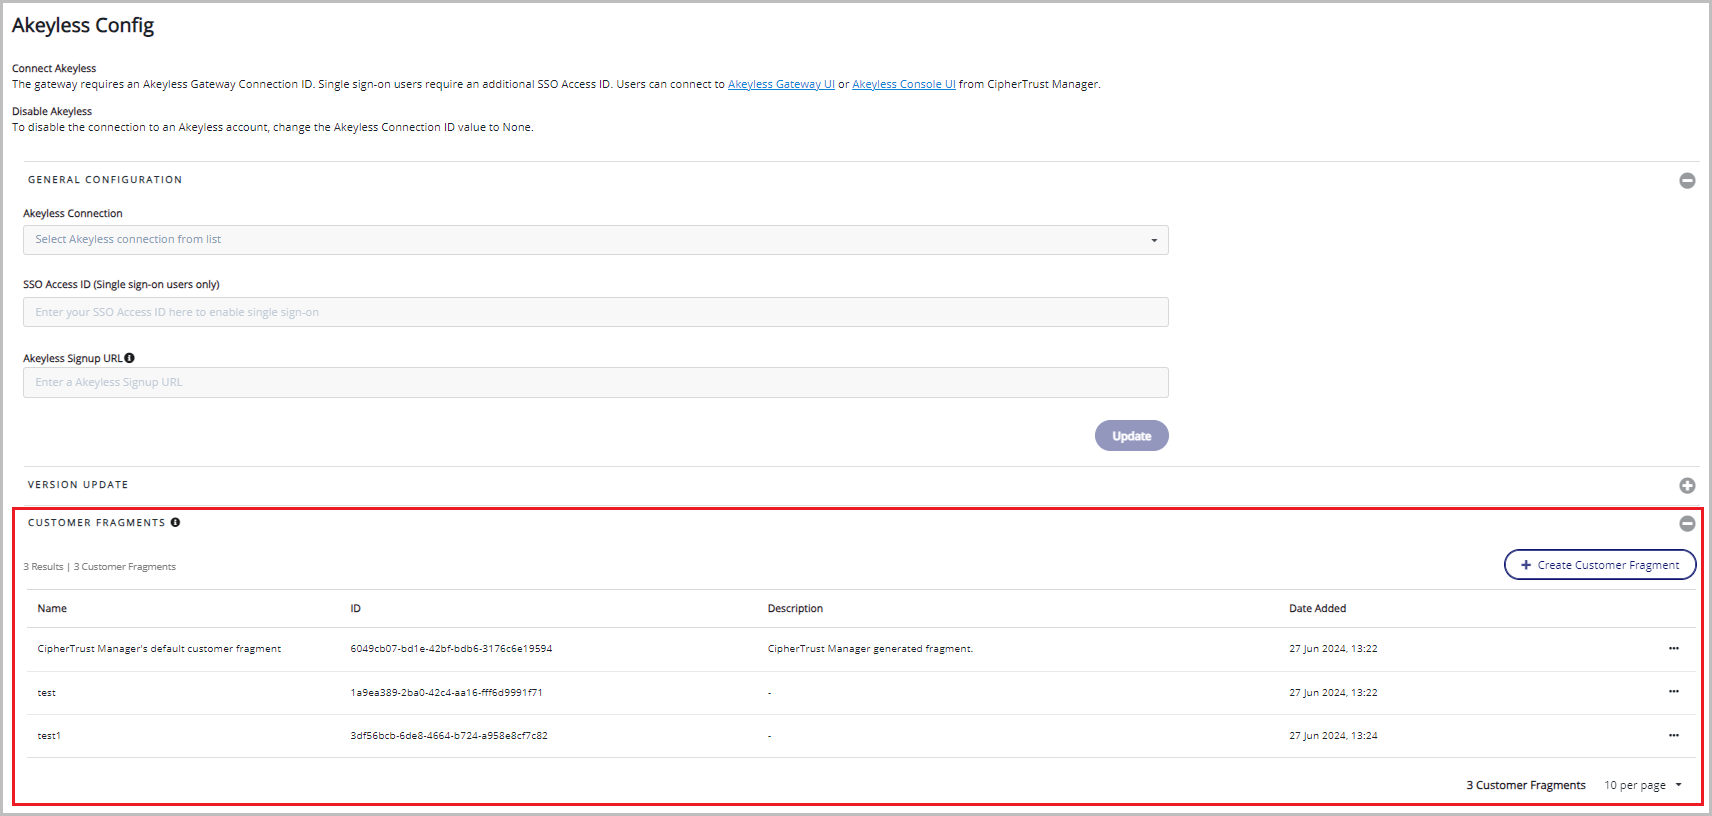Open actions menu for test1 fragment row

1673,736
